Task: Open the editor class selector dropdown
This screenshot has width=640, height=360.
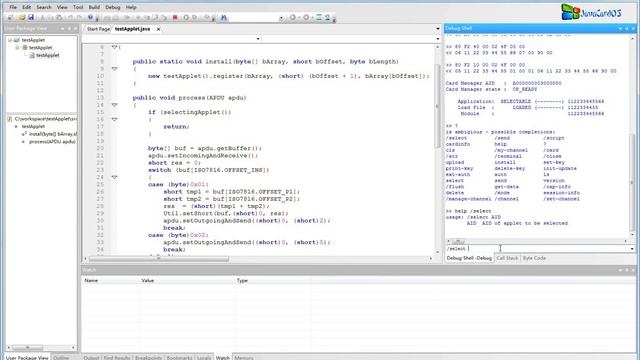Action: [x=258, y=39]
